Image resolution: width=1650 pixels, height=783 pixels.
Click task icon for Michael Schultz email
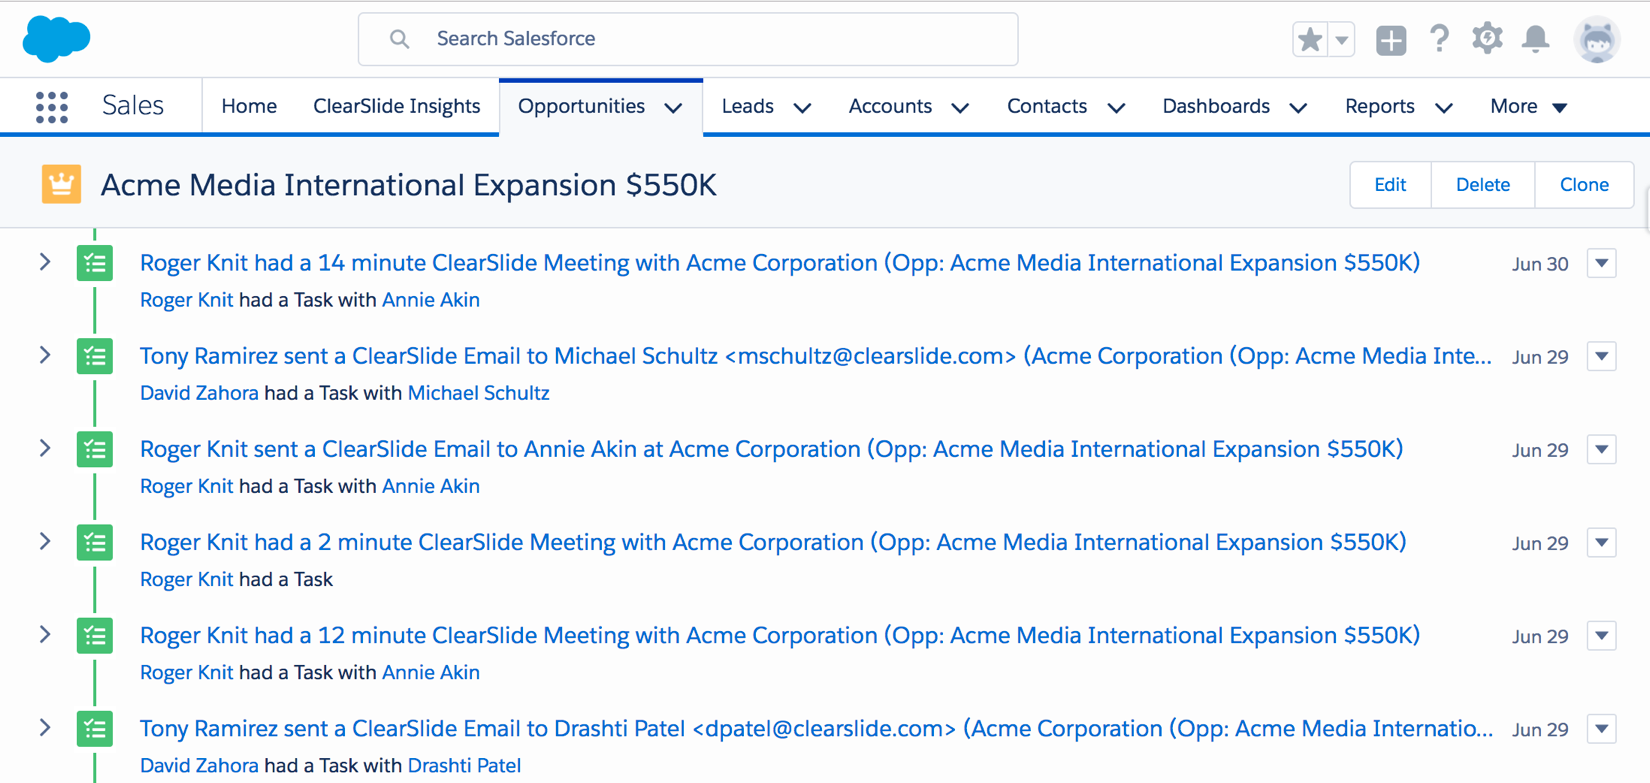tap(95, 356)
